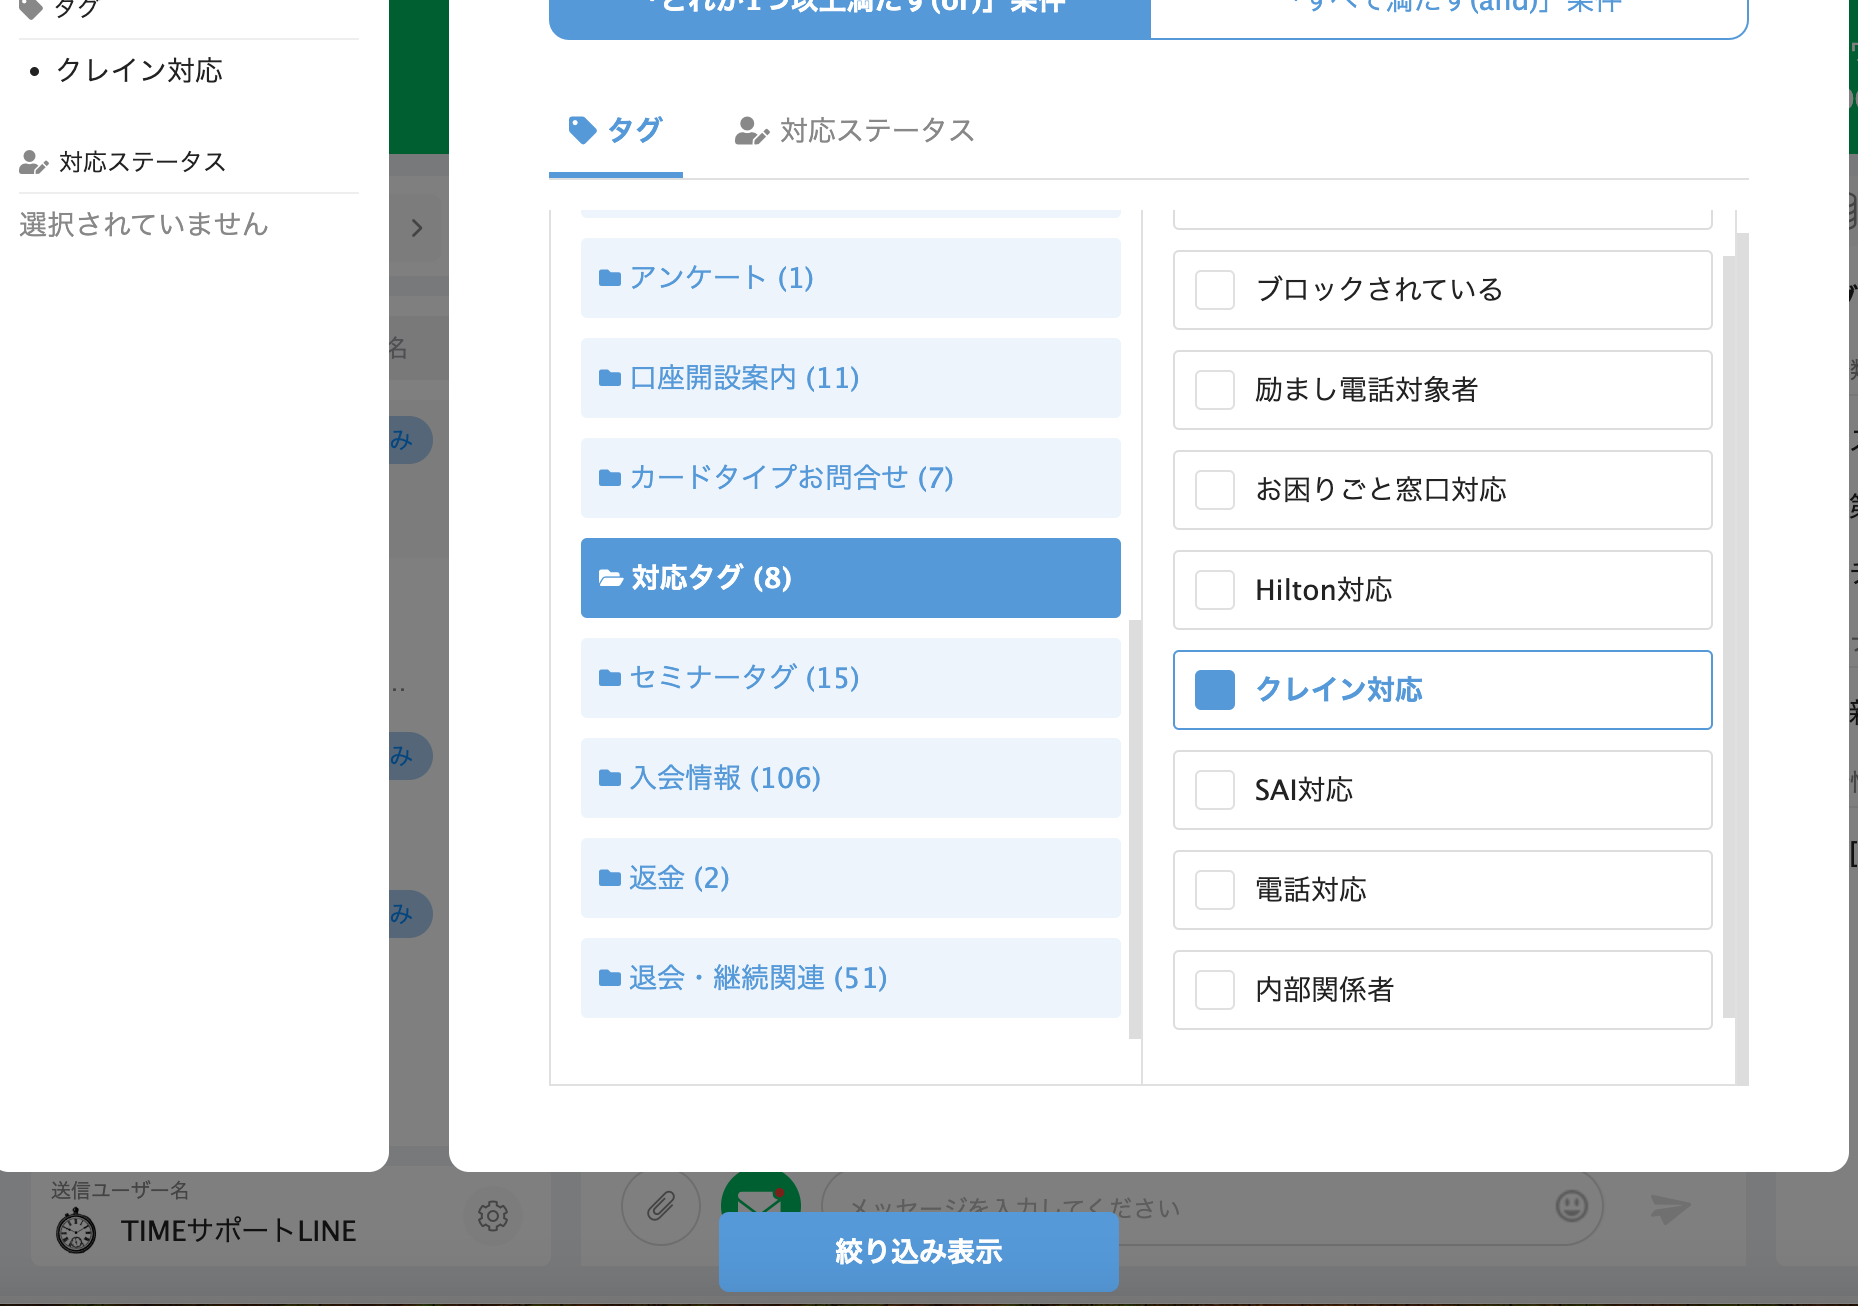
Task: Click the folder icon on 対応タグ
Action: pos(609,578)
